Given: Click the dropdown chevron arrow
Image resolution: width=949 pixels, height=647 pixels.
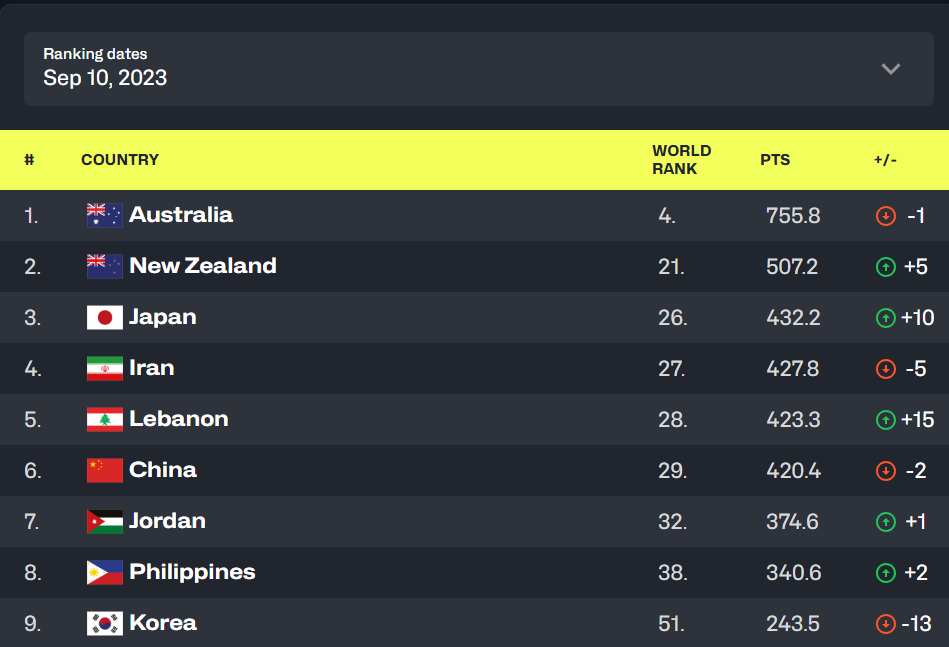Looking at the screenshot, I should 891,69.
